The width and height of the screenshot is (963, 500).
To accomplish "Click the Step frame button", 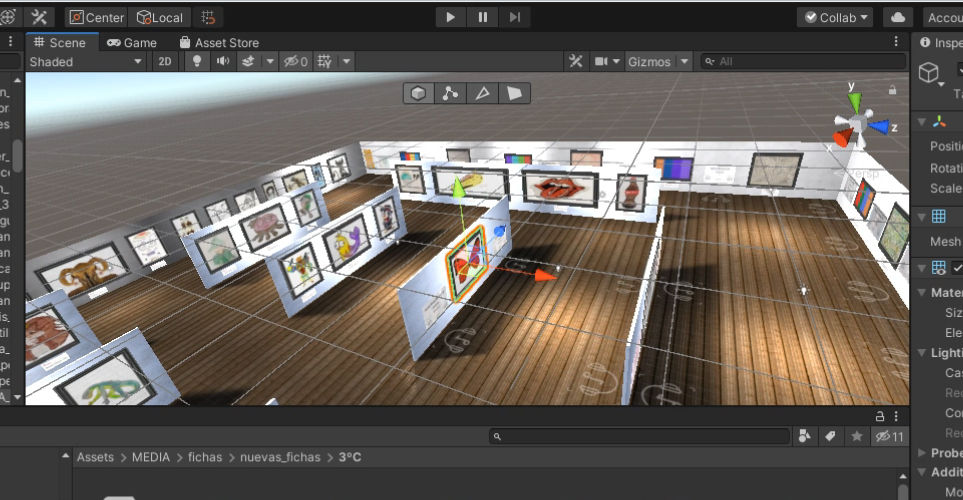I will pos(515,17).
